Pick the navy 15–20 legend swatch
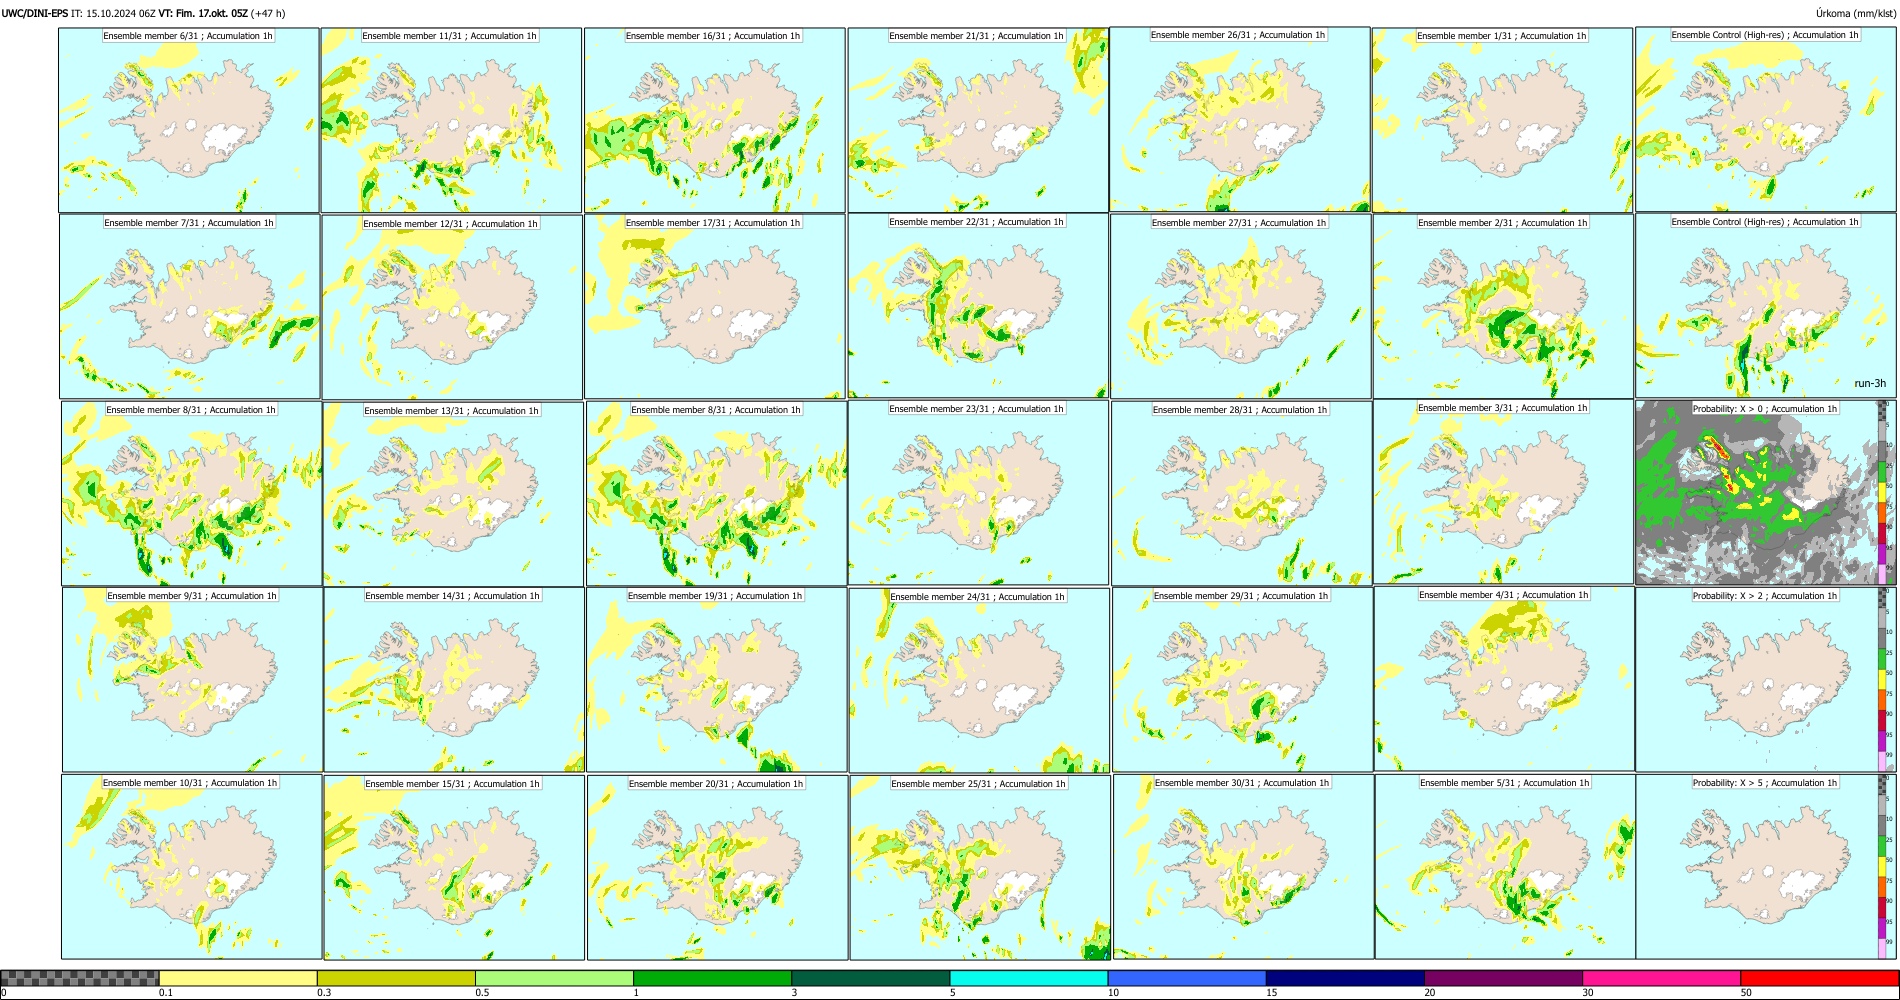1900x1000 pixels. 1345,978
